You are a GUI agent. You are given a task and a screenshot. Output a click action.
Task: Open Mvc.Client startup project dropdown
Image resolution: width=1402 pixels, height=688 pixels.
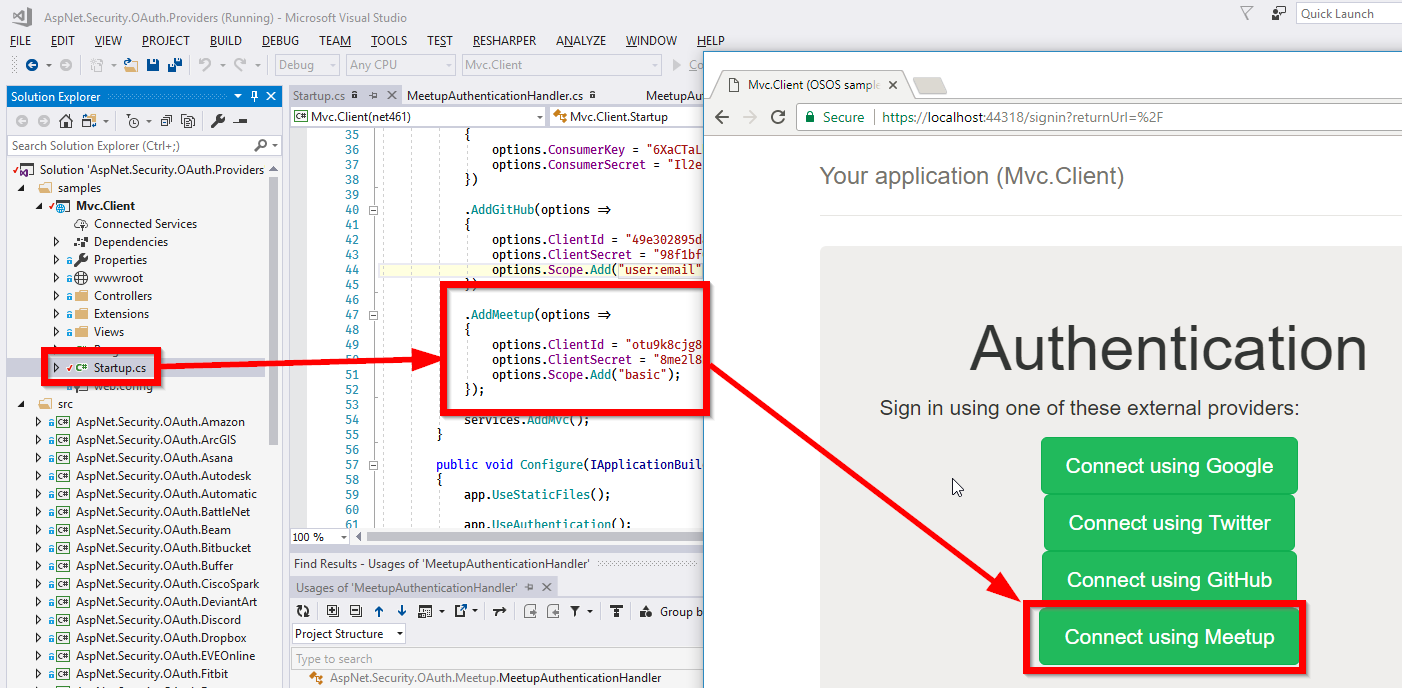point(560,65)
